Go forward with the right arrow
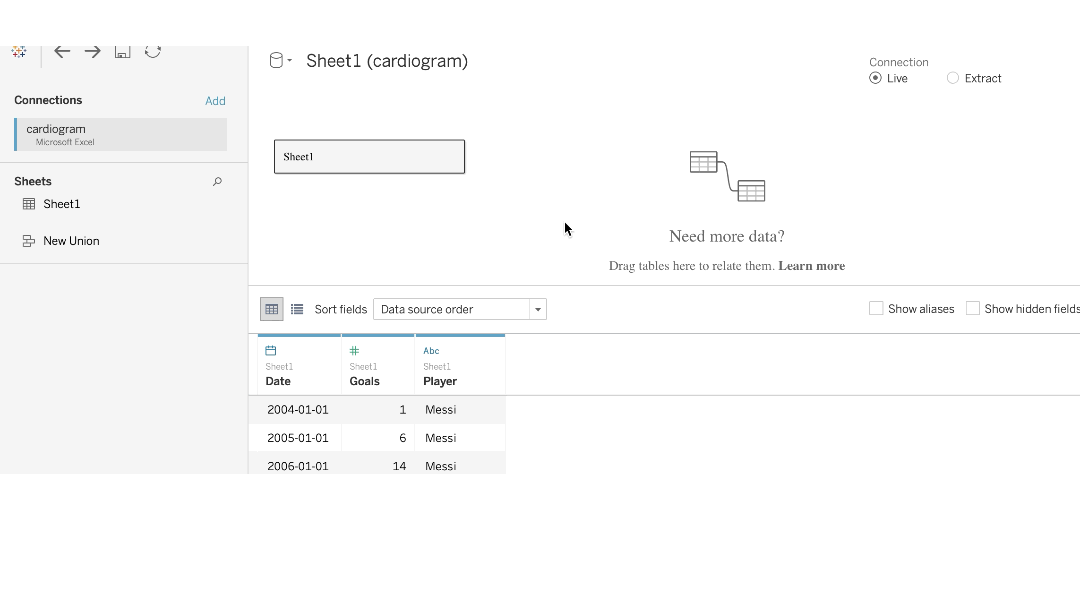The width and height of the screenshot is (1080, 608). [x=92, y=52]
